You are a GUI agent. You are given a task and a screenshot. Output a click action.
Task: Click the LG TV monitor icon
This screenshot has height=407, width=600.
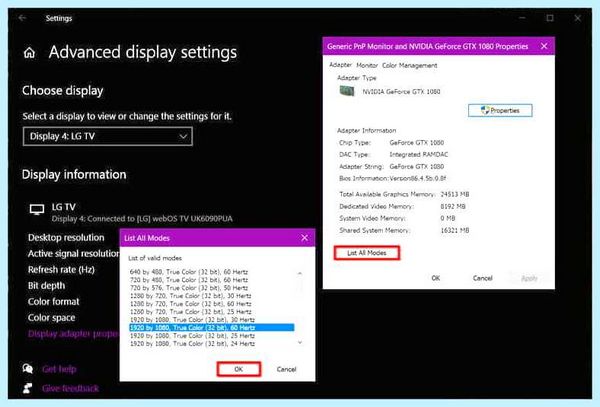(x=37, y=210)
